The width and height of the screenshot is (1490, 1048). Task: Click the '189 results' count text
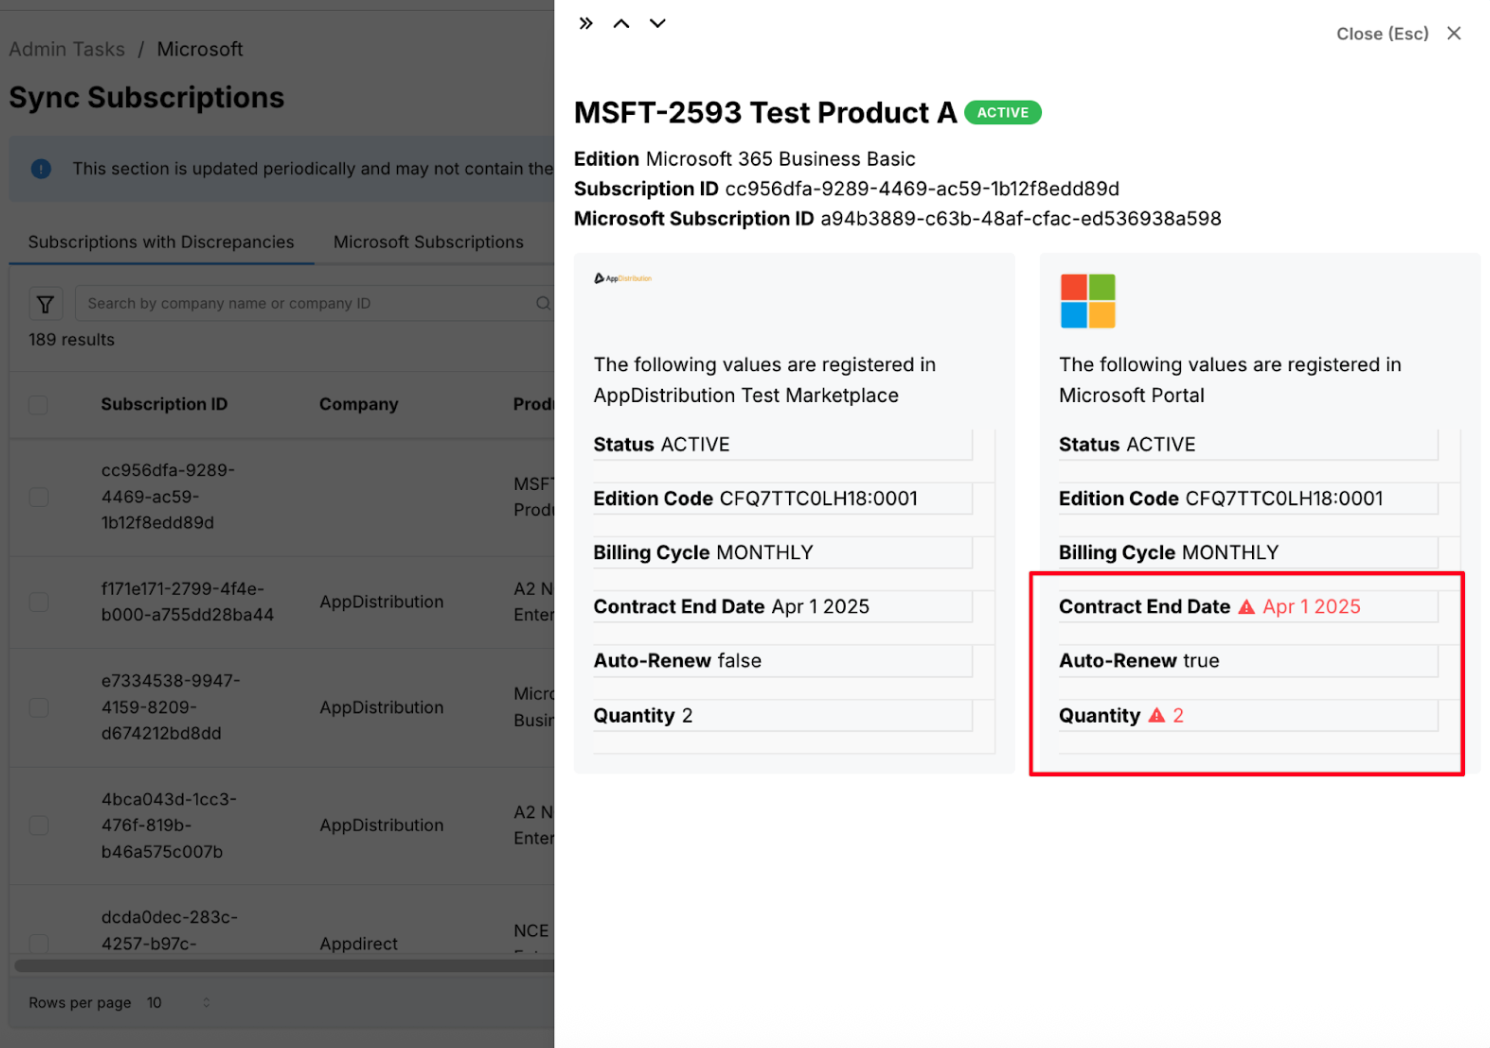coord(71,340)
